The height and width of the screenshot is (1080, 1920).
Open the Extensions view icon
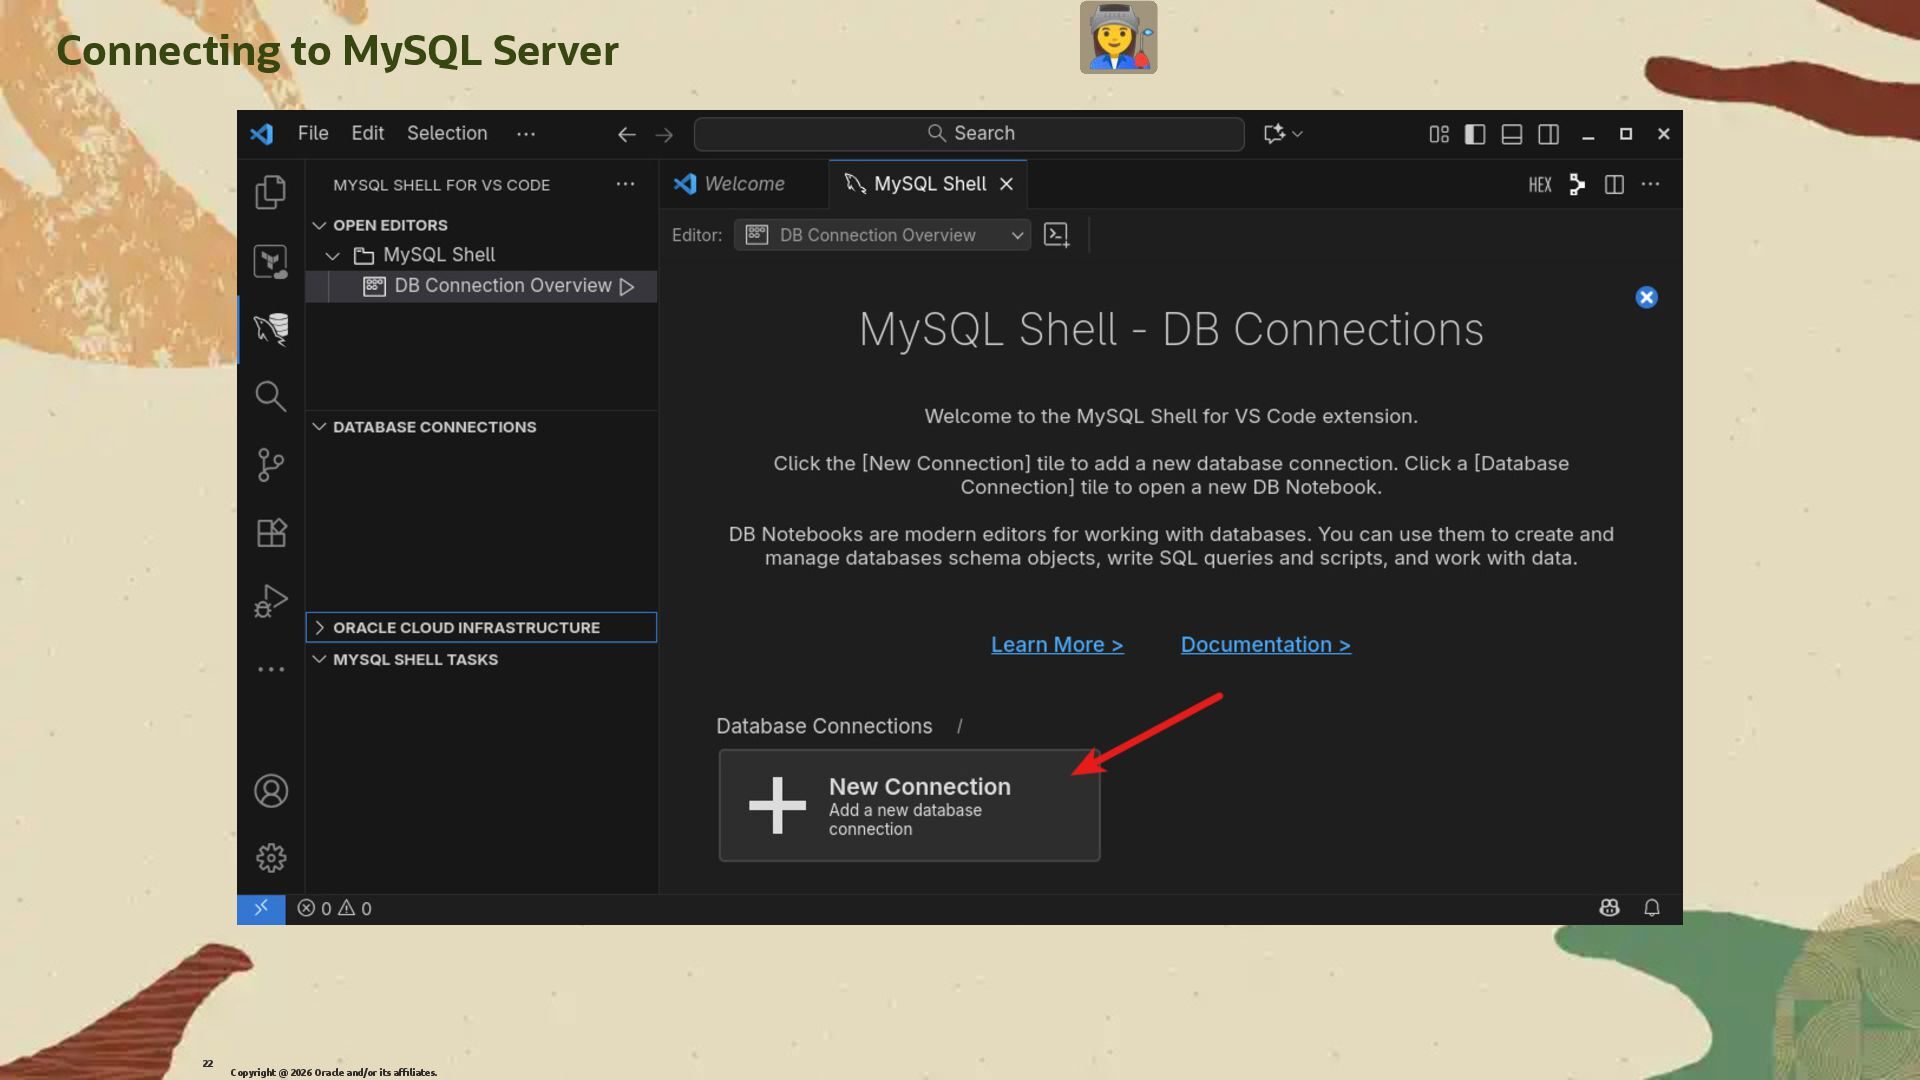click(271, 532)
